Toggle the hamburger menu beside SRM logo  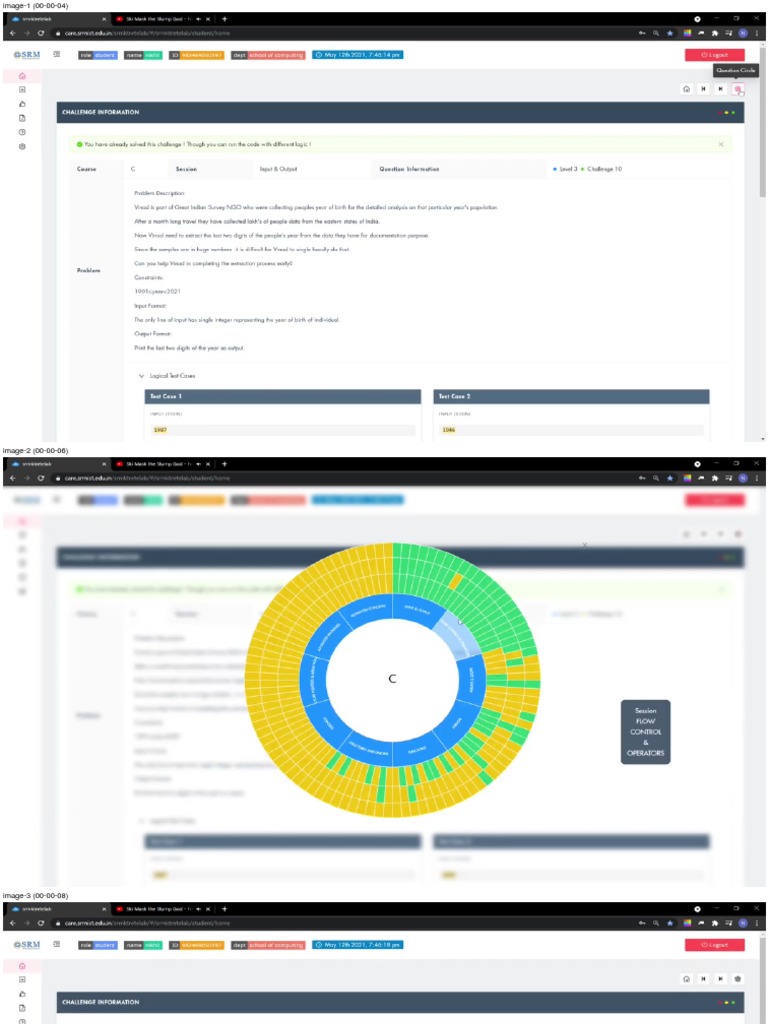57,54
